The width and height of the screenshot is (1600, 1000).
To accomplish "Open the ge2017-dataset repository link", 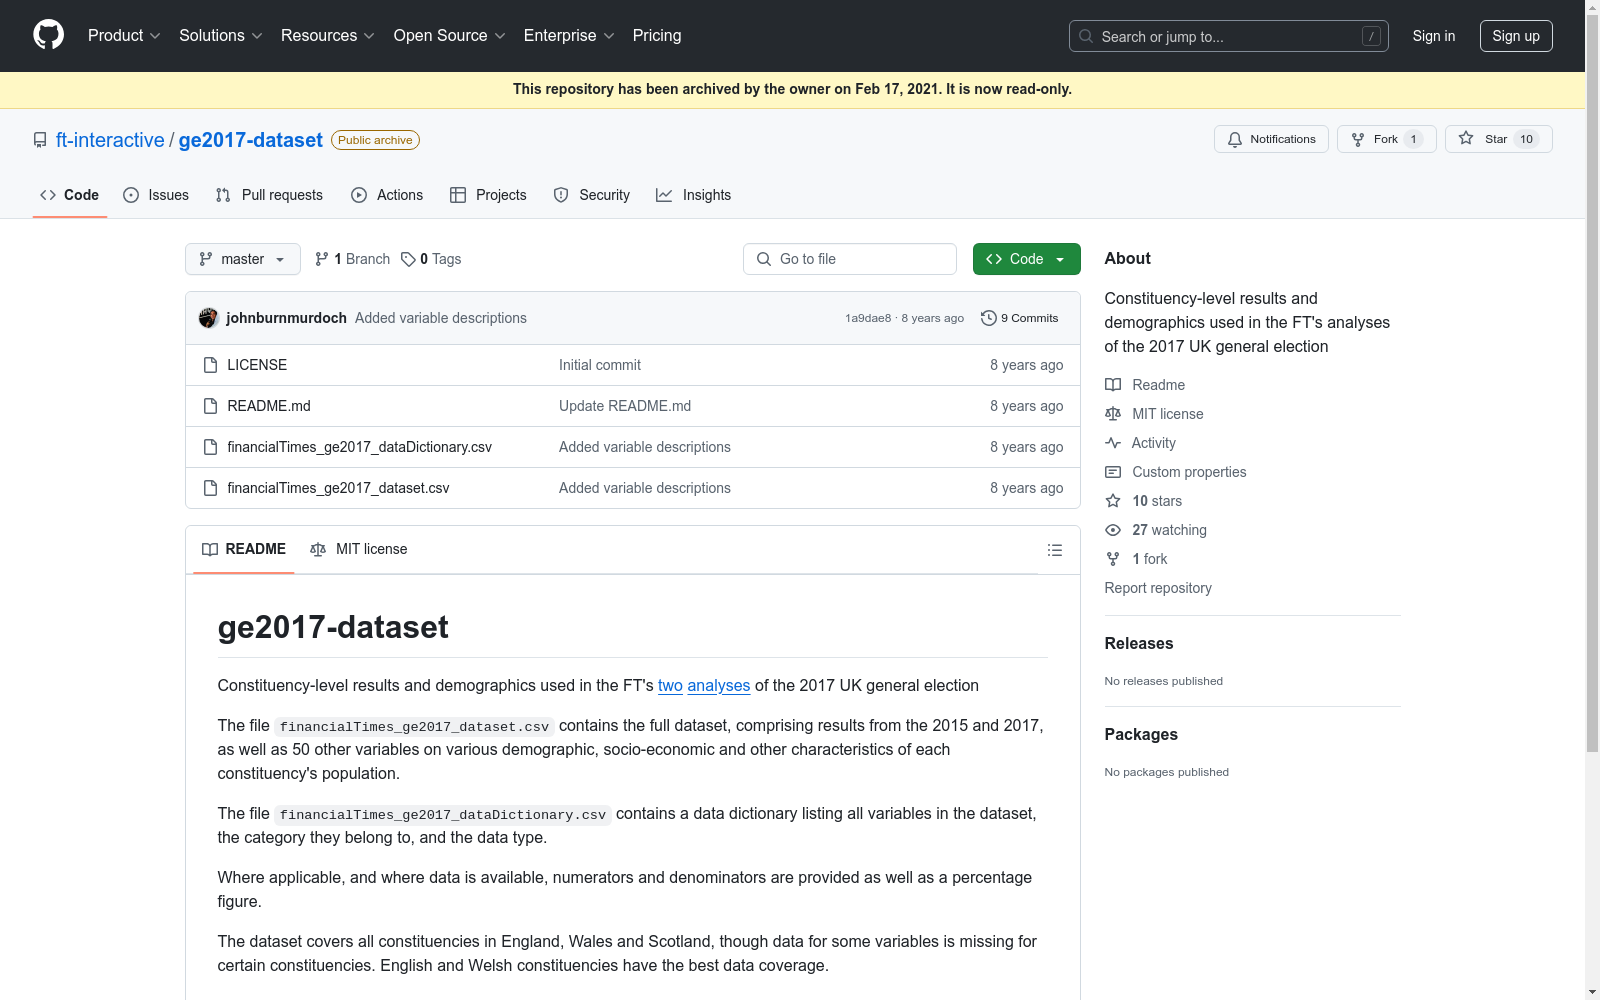I will pos(251,140).
